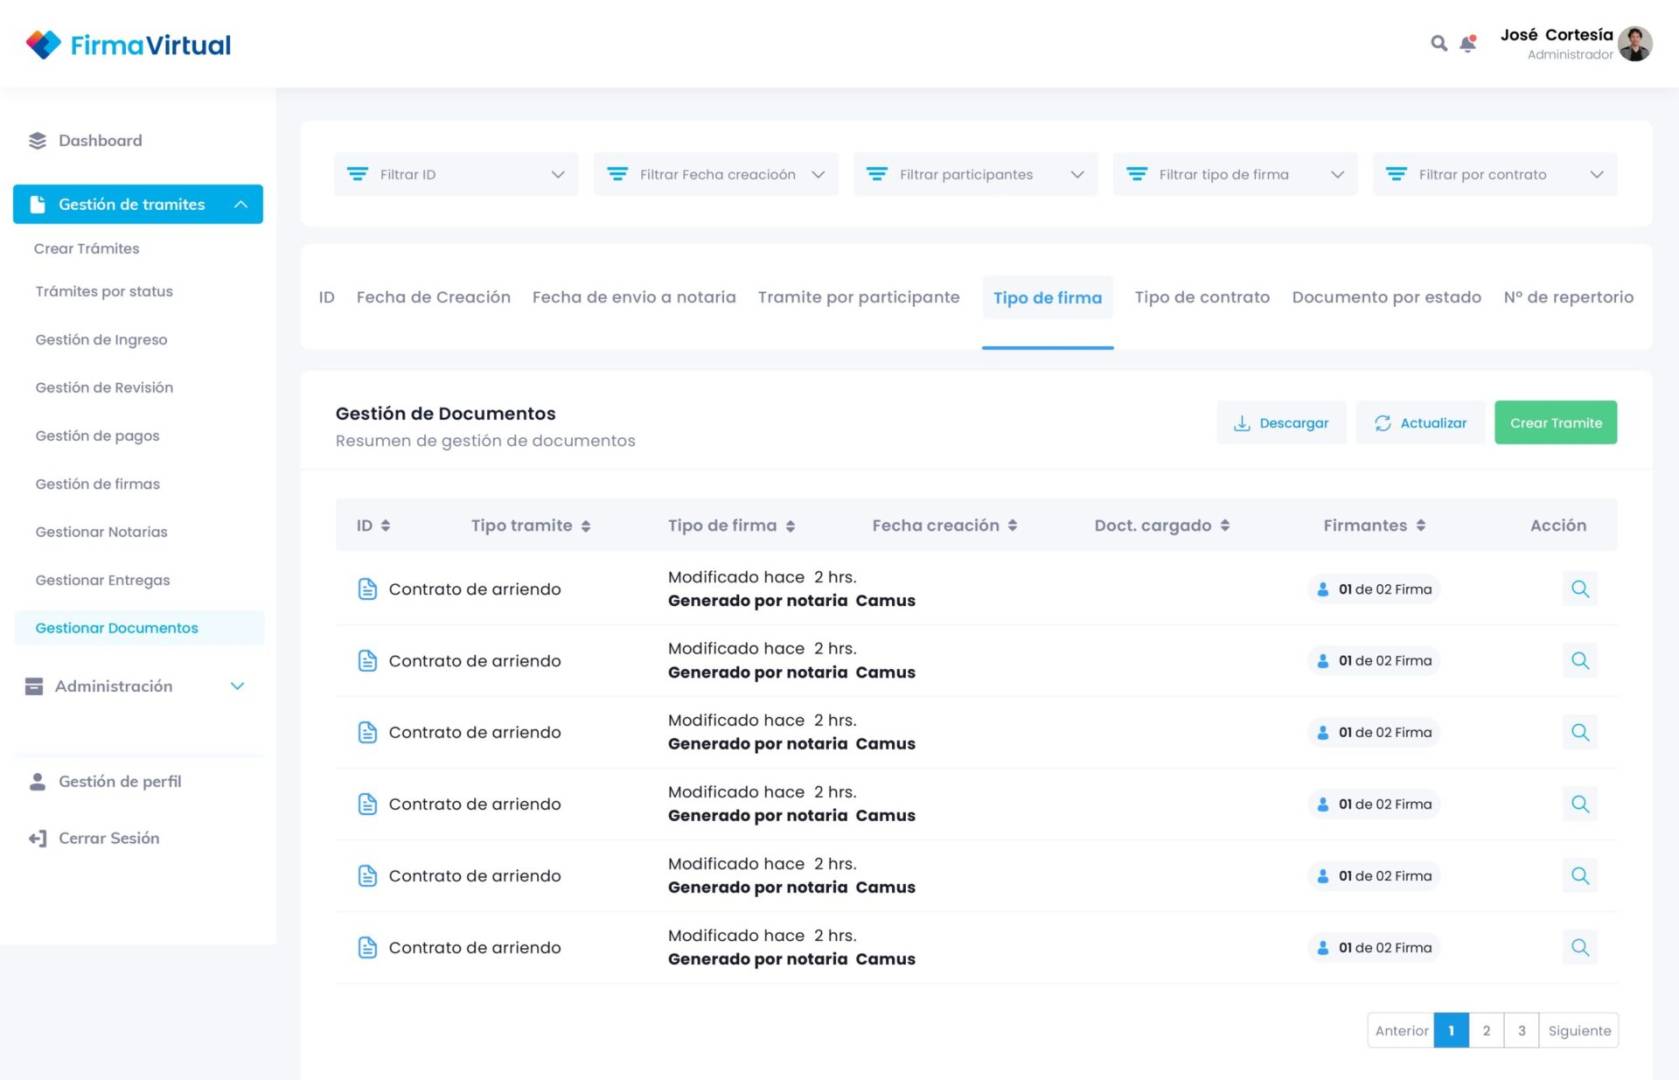This screenshot has height=1080, width=1679.
Task: Go to pagination page 2
Action: tap(1486, 1031)
